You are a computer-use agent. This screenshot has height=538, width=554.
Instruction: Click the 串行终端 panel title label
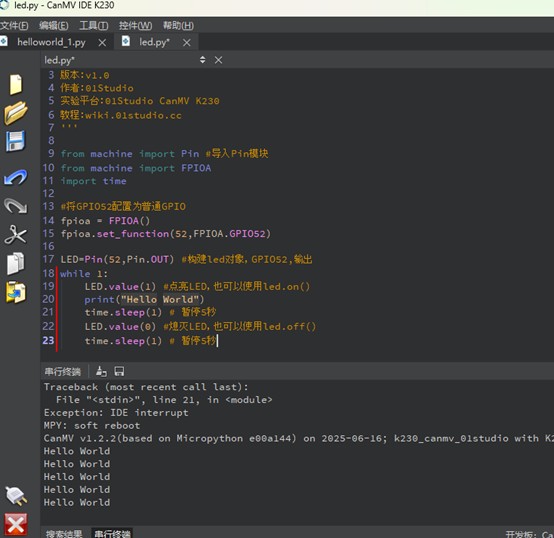63,372
